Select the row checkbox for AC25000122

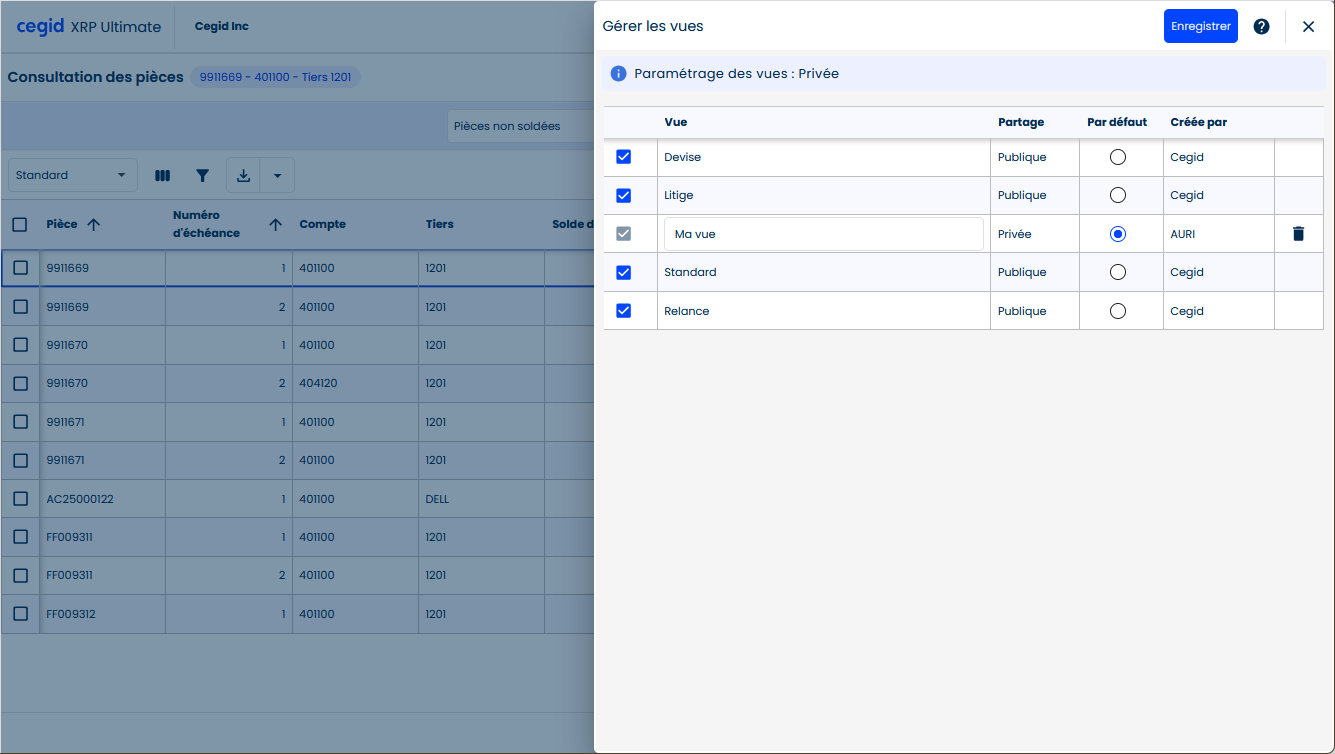(20, 499)
